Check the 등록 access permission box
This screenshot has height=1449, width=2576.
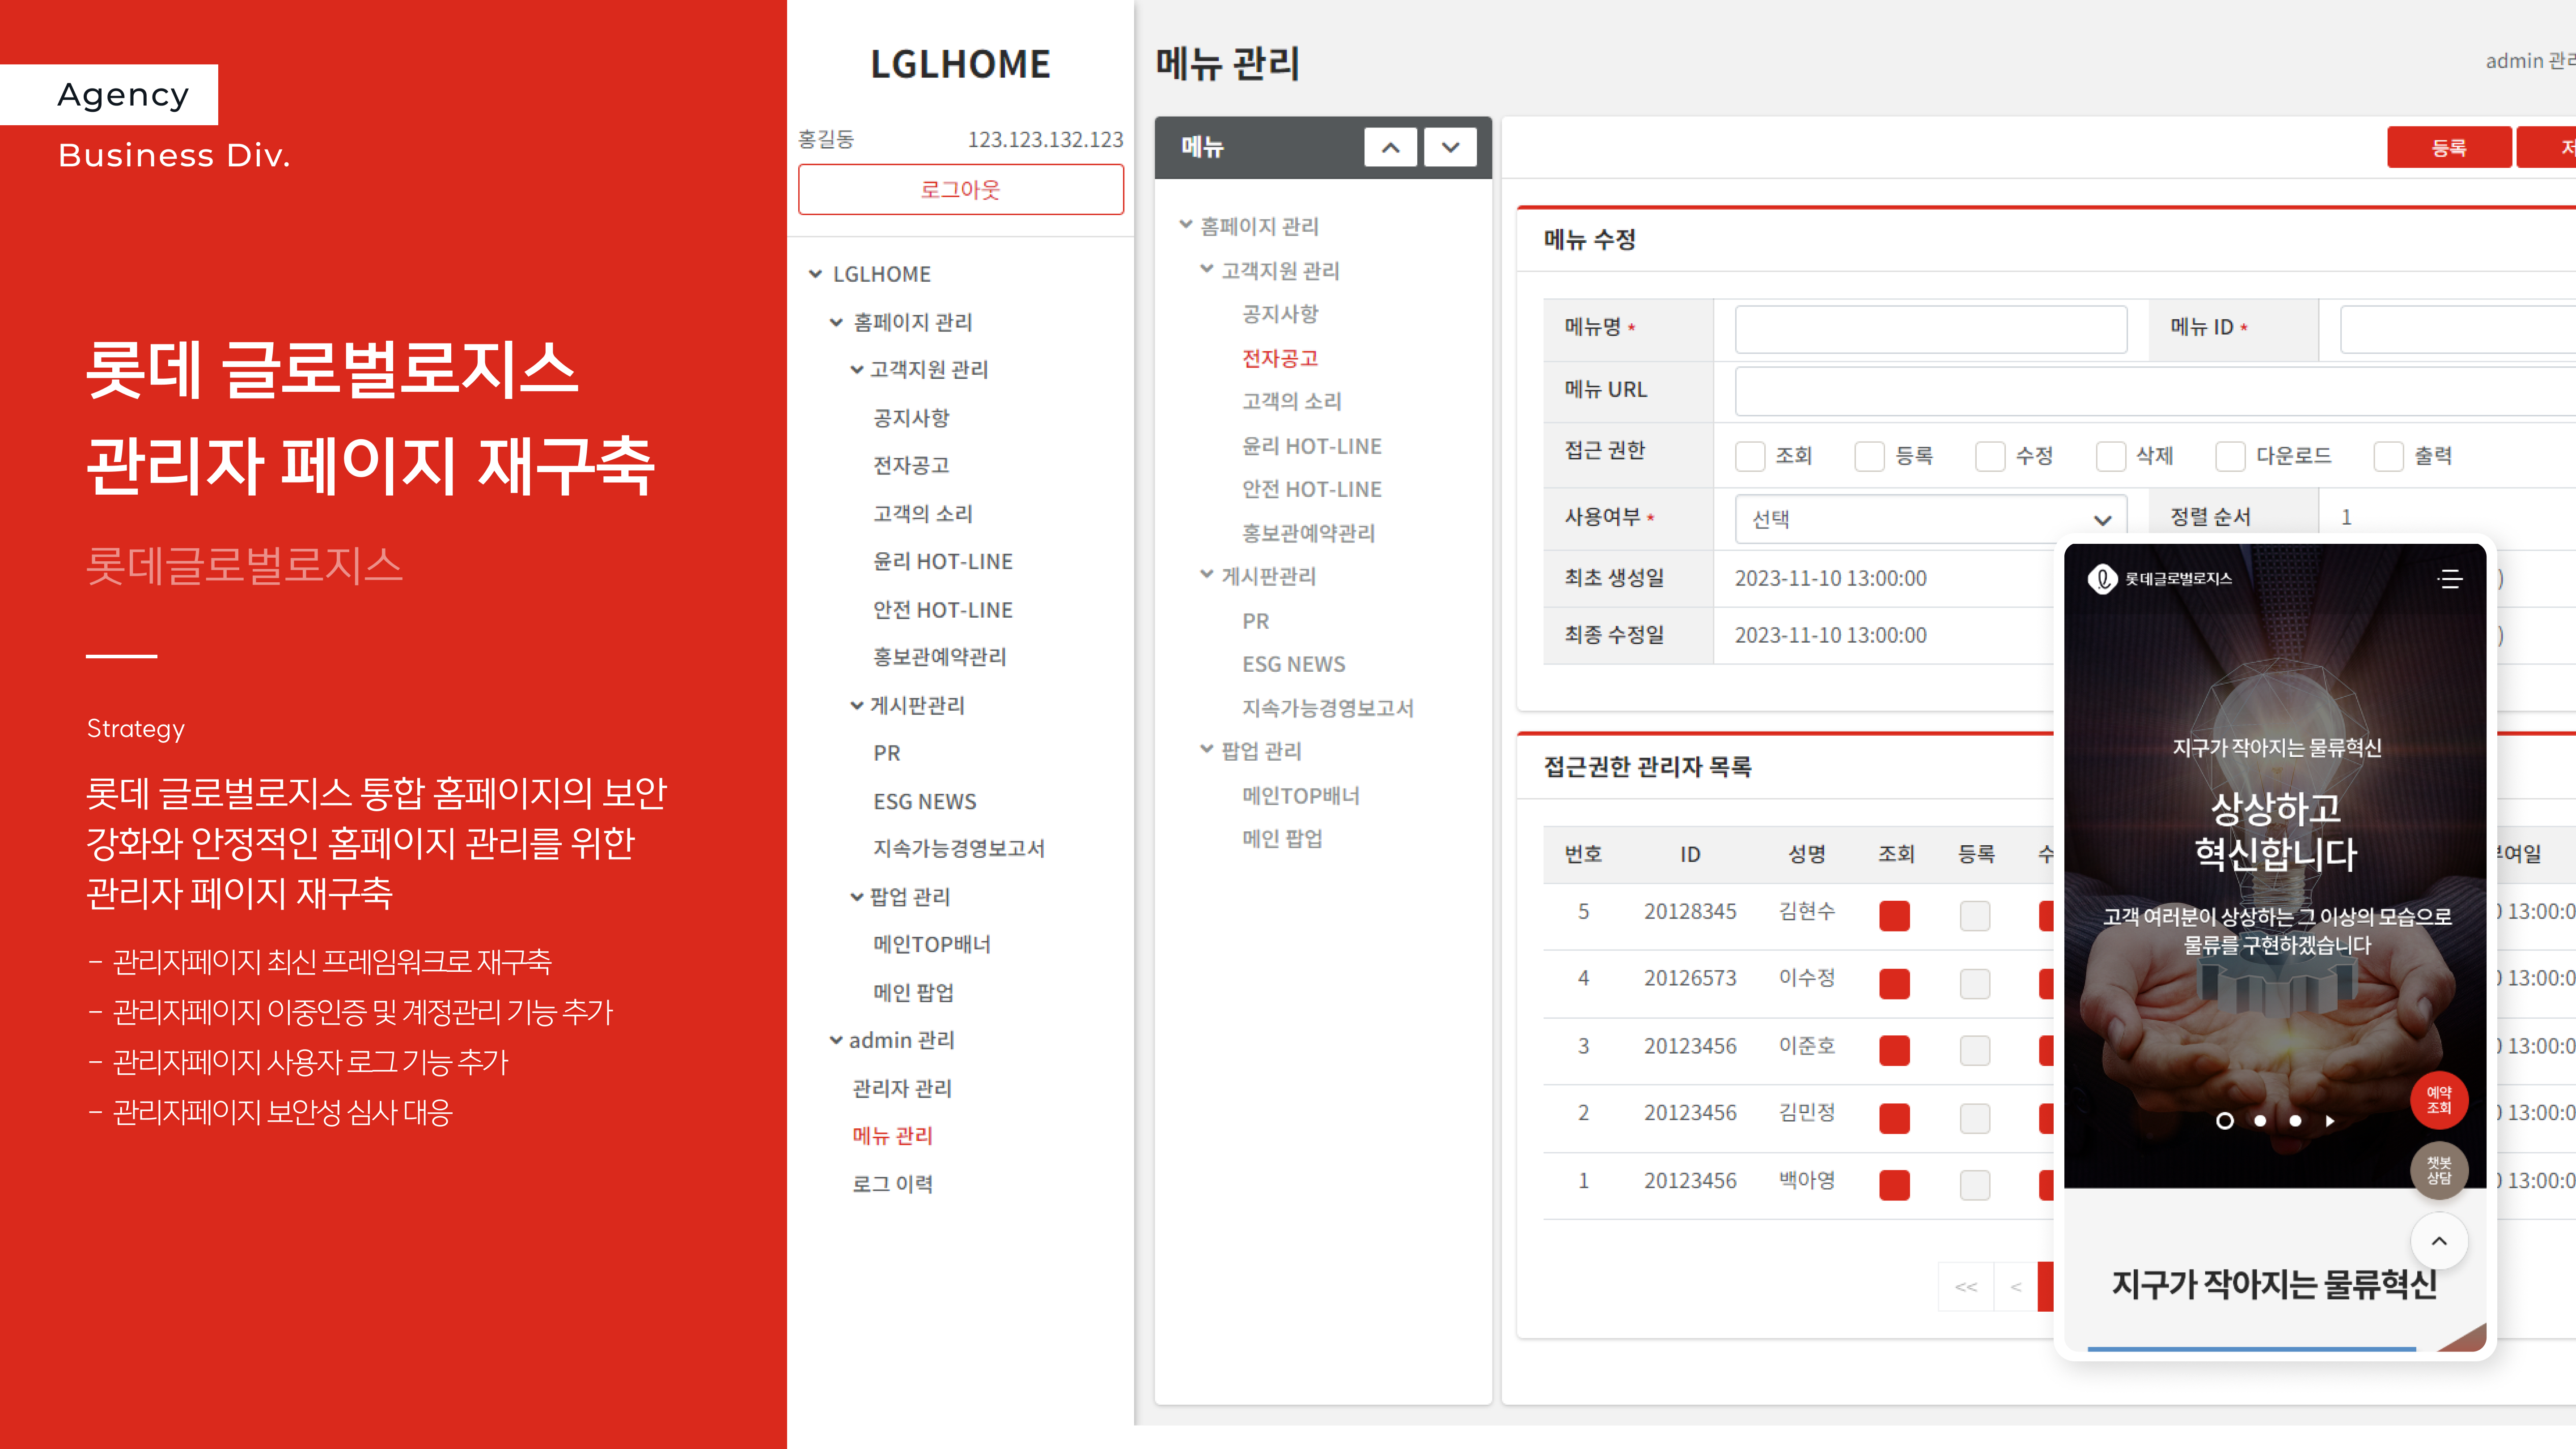click(1869, 456)
